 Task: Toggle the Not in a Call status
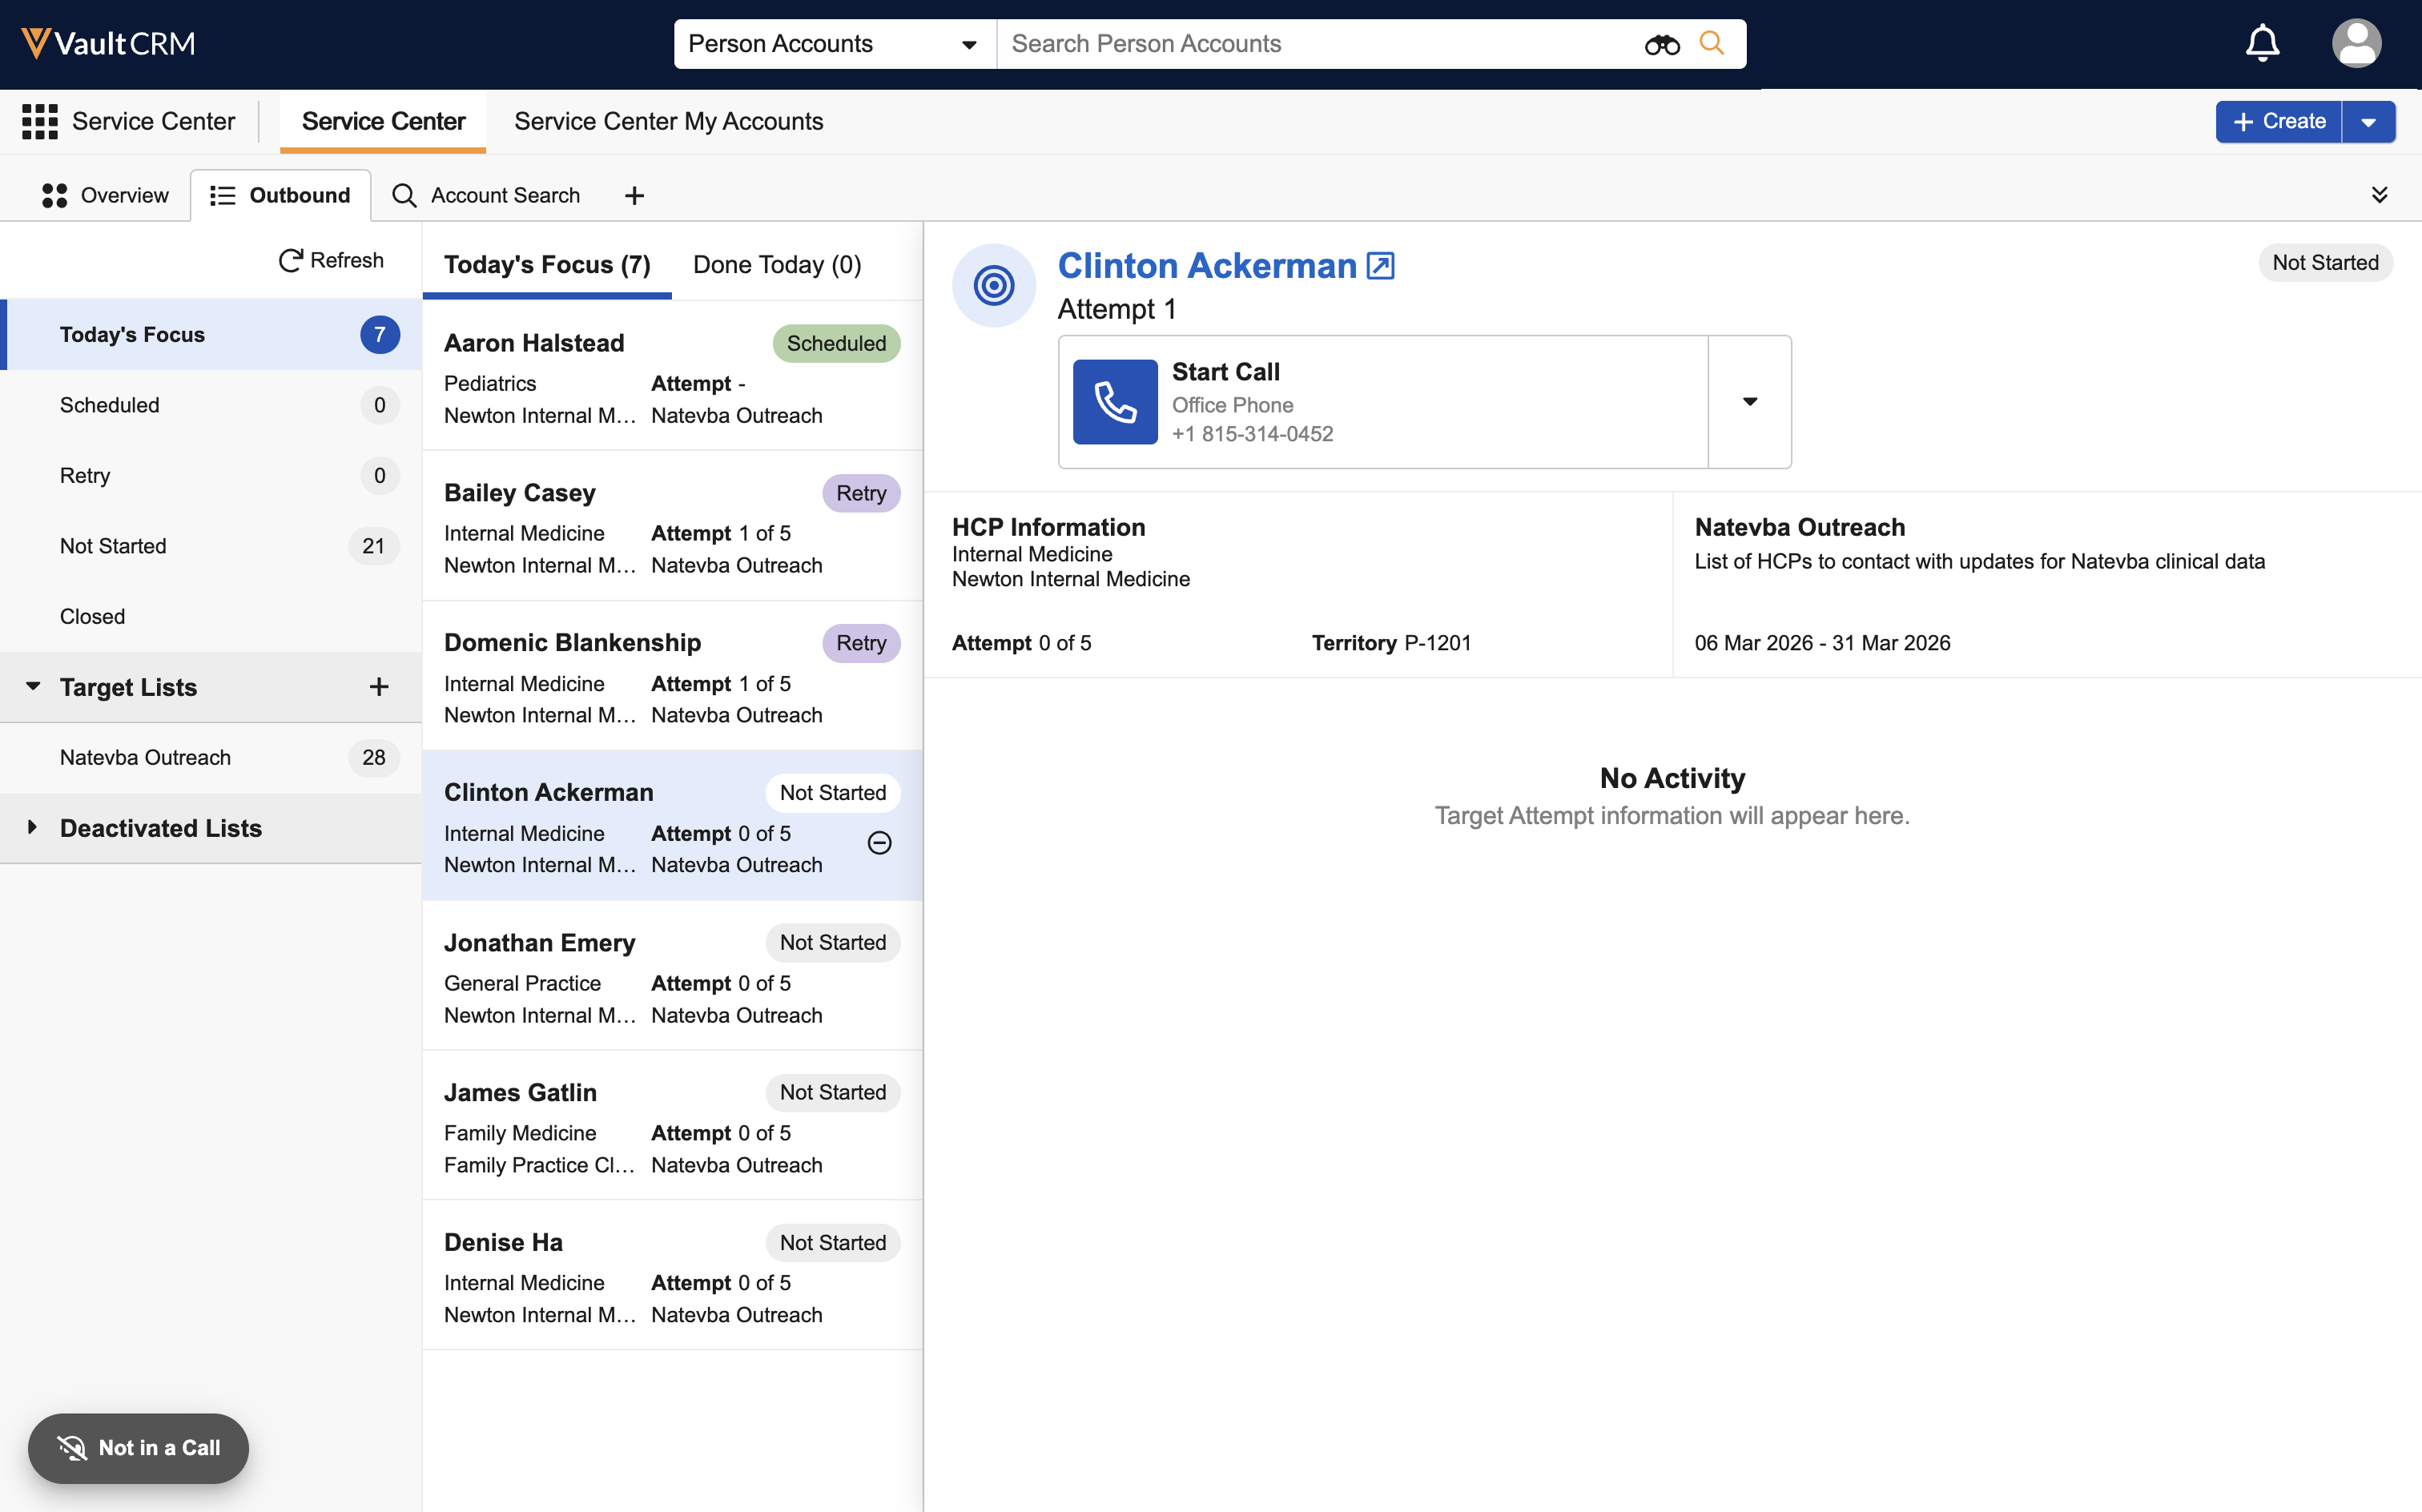click(x=138, y=1448)
